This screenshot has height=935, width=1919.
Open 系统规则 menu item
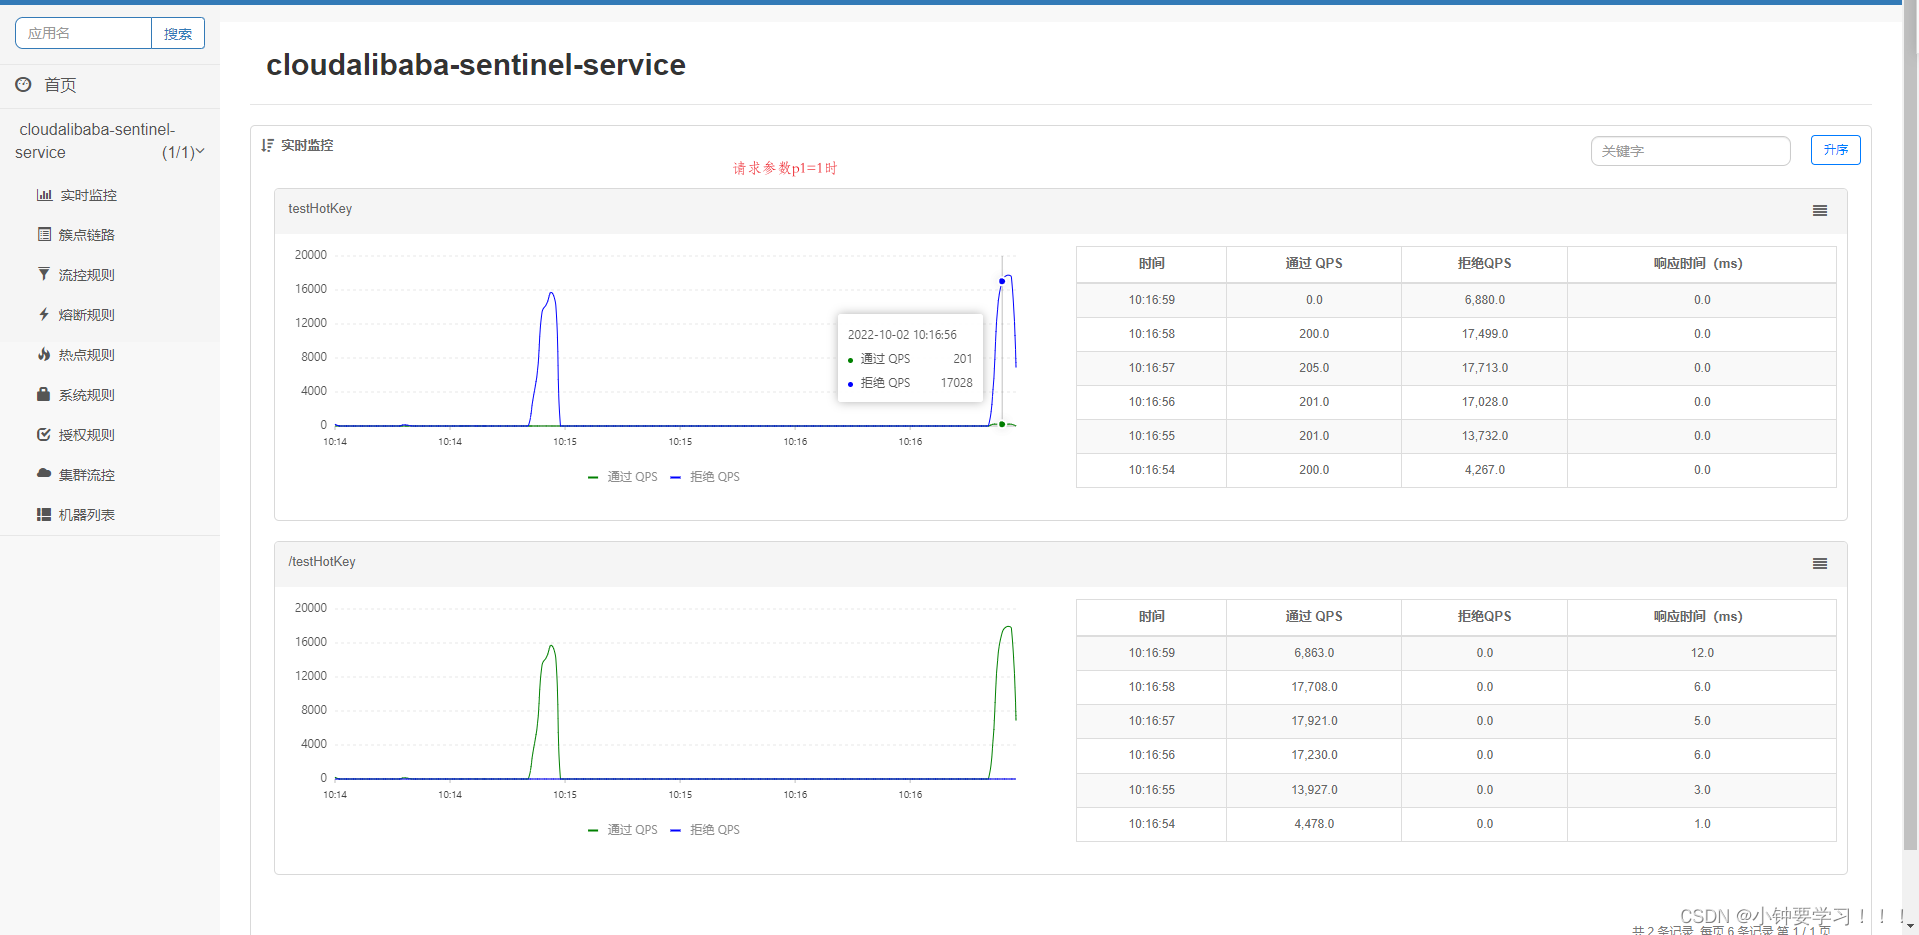click(87, 395)
